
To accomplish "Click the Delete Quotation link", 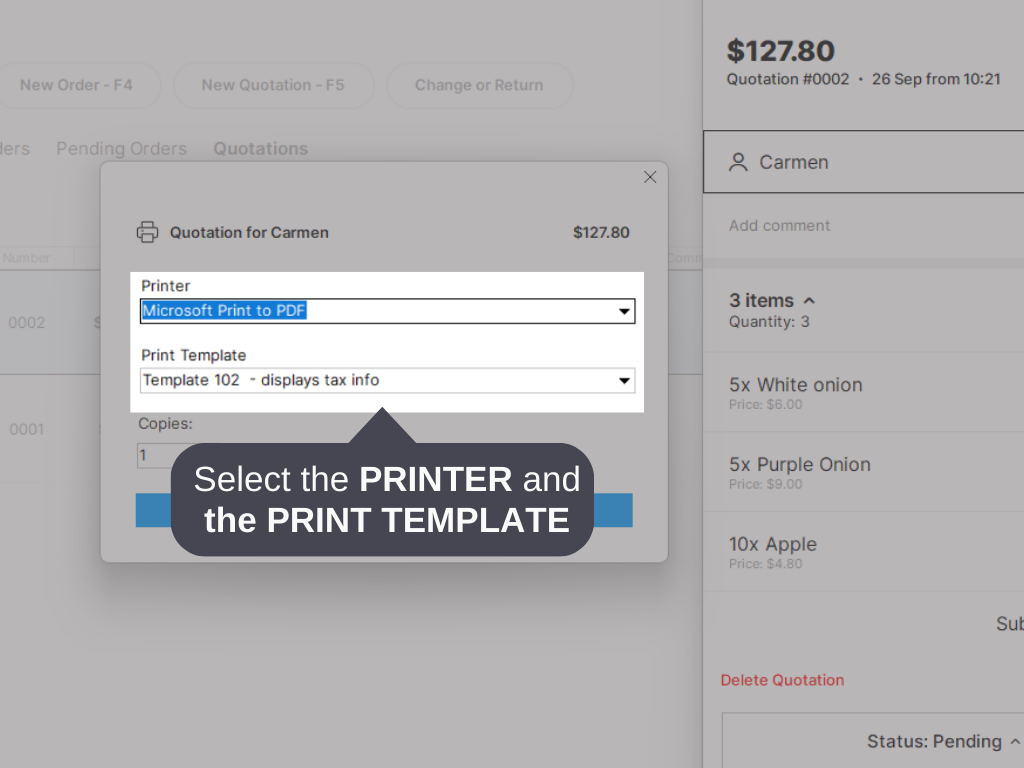I will tap(782, 680).
